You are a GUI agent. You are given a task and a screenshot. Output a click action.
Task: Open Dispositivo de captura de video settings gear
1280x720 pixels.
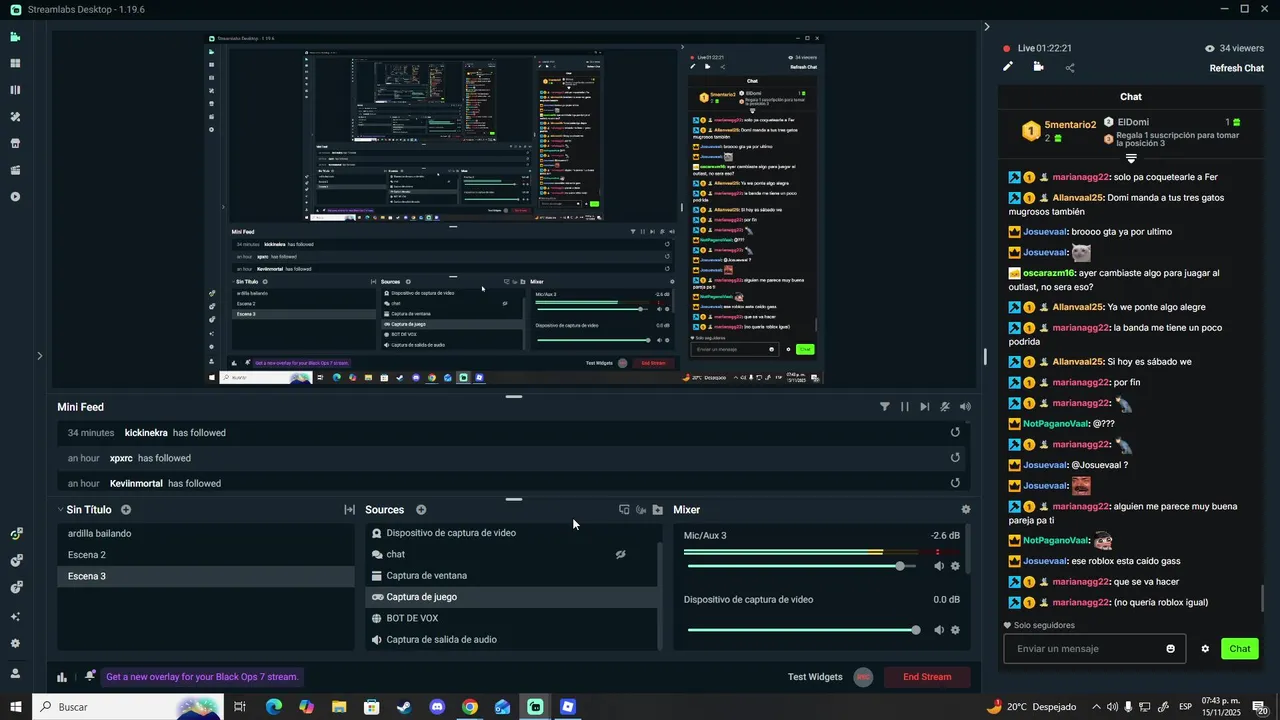click(955, 630)
